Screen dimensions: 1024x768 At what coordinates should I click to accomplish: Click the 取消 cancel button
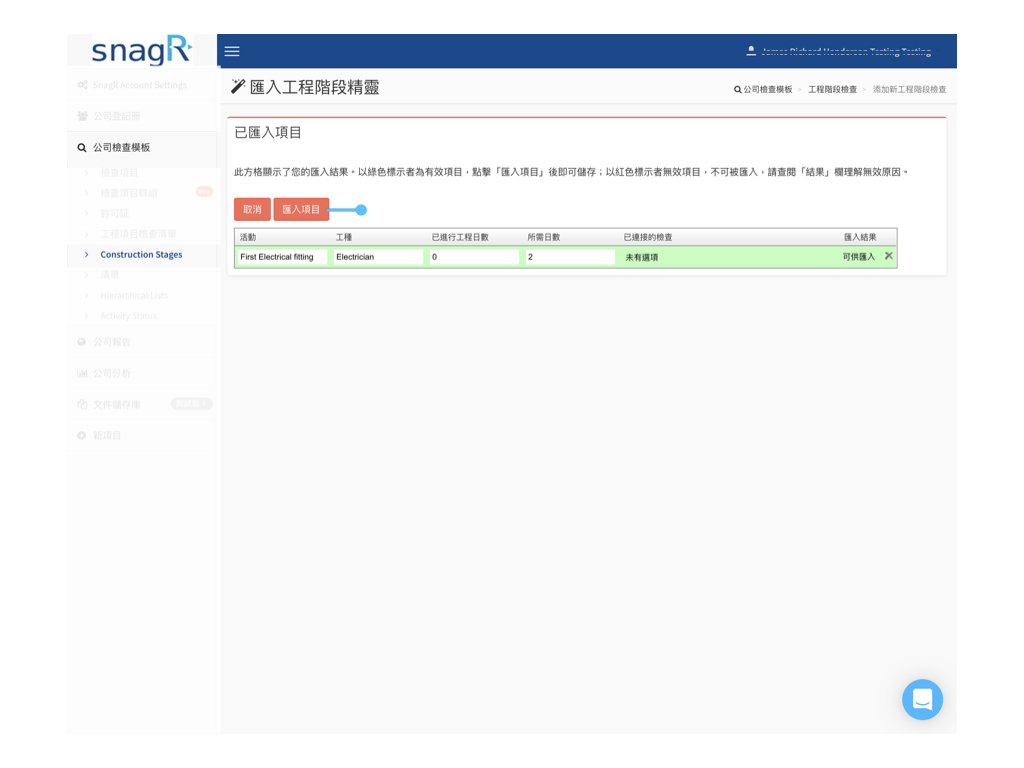252,210
